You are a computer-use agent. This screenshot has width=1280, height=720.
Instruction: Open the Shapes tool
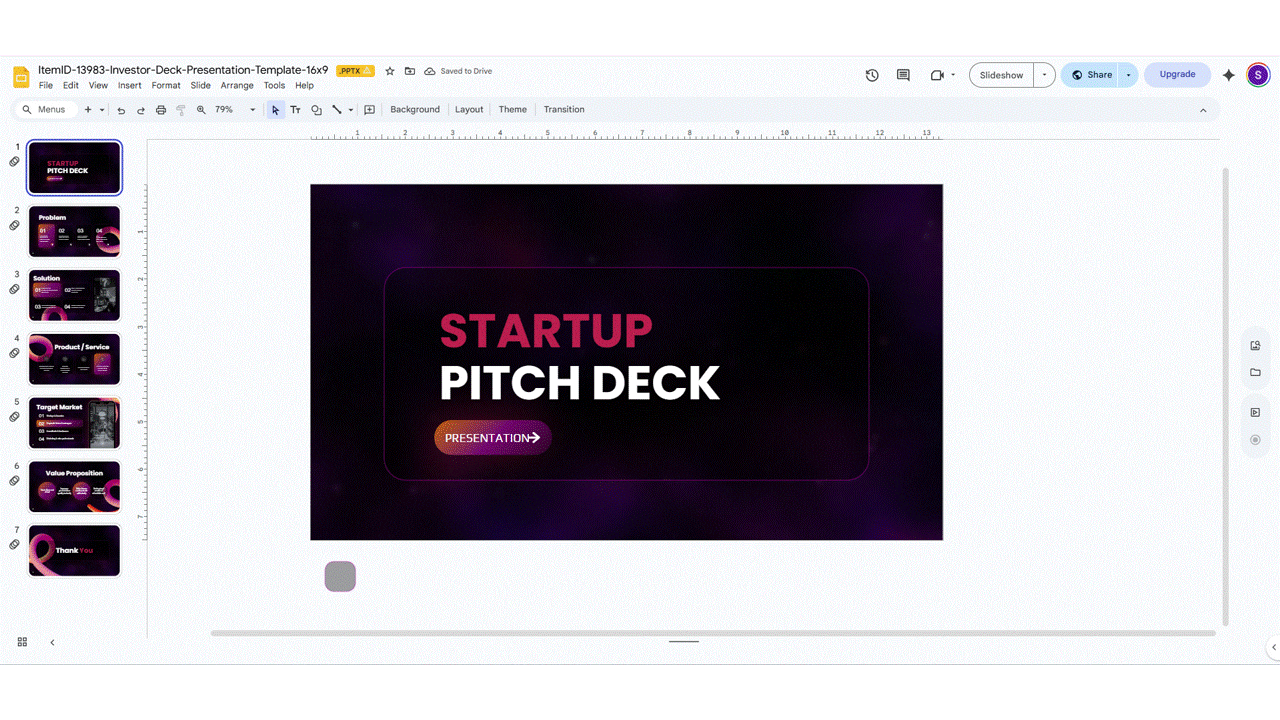[316, 109]
